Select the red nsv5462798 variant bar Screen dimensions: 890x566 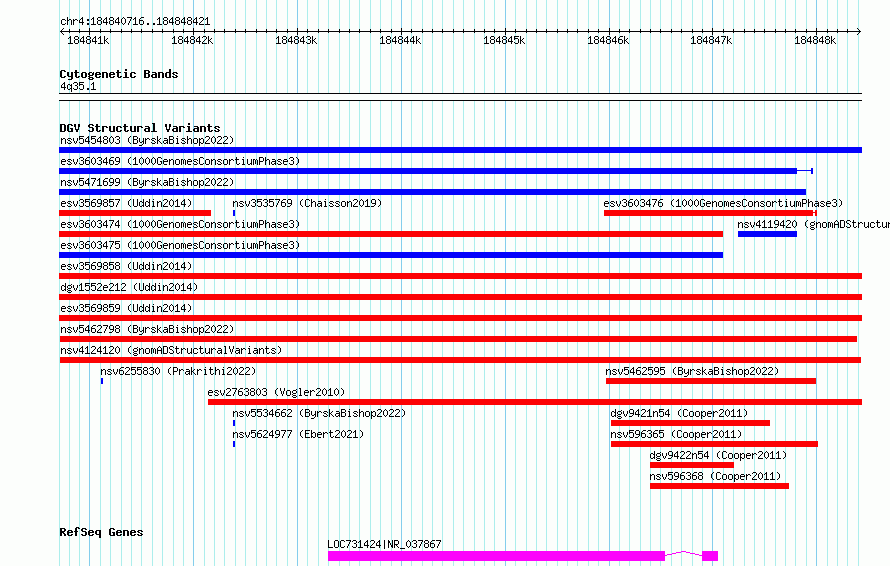click(458, 339)
